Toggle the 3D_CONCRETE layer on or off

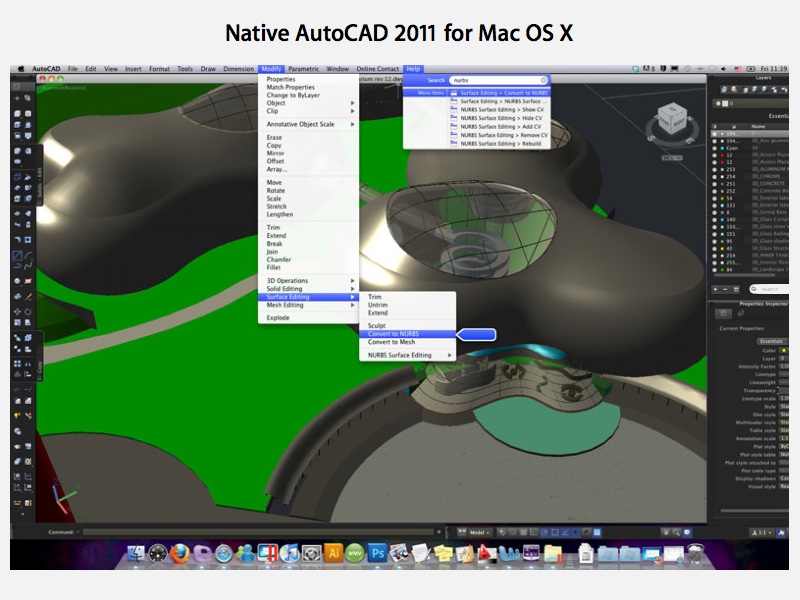click(715, 184)
